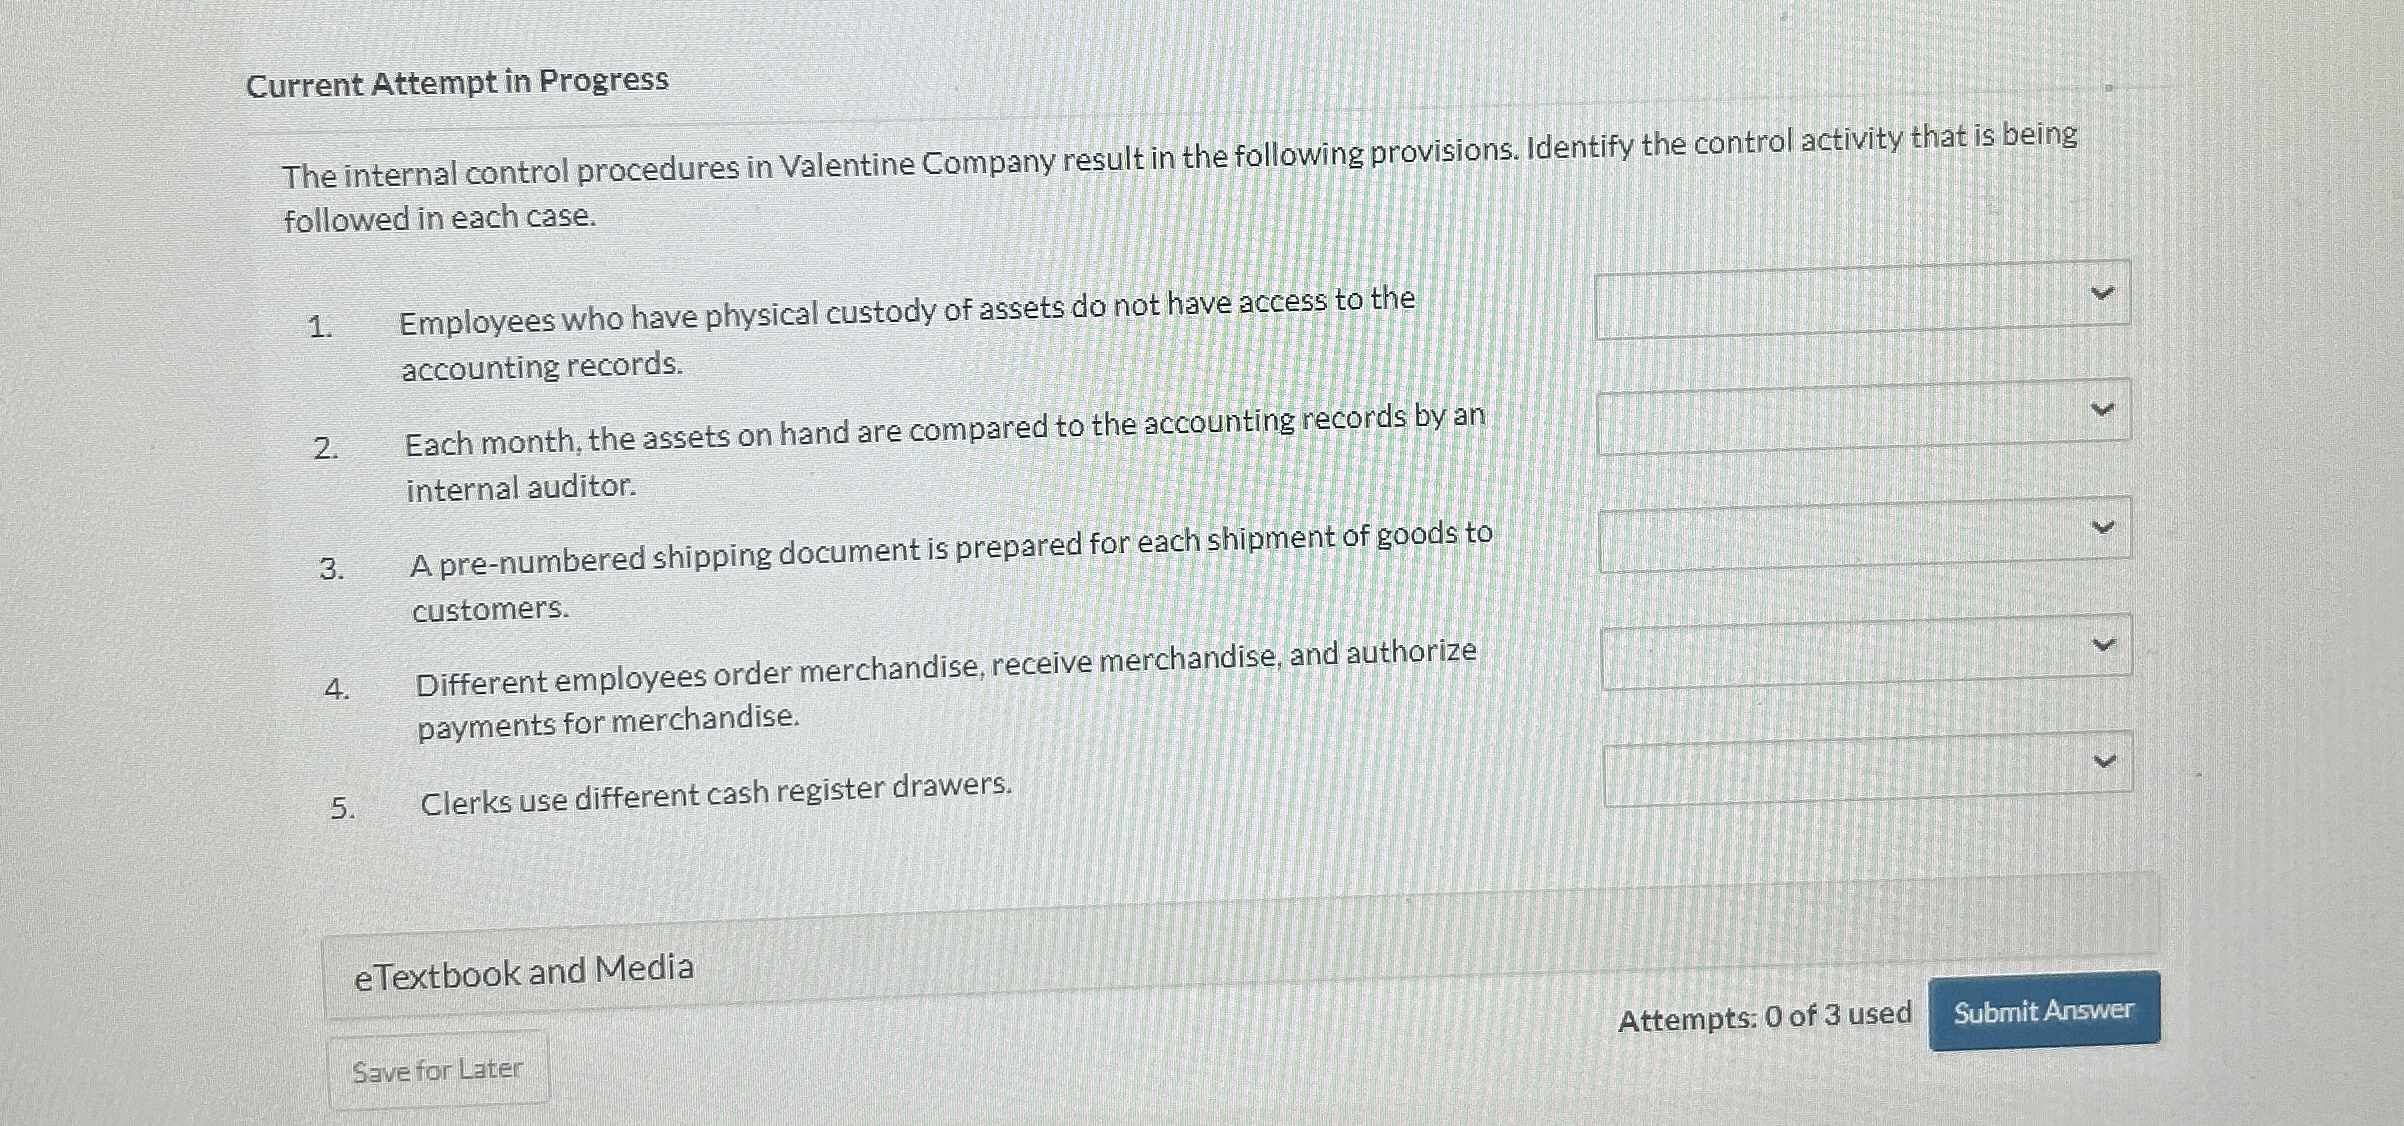
Task: Click the Submit Answer button
Action: (x=2042, y=1012)
